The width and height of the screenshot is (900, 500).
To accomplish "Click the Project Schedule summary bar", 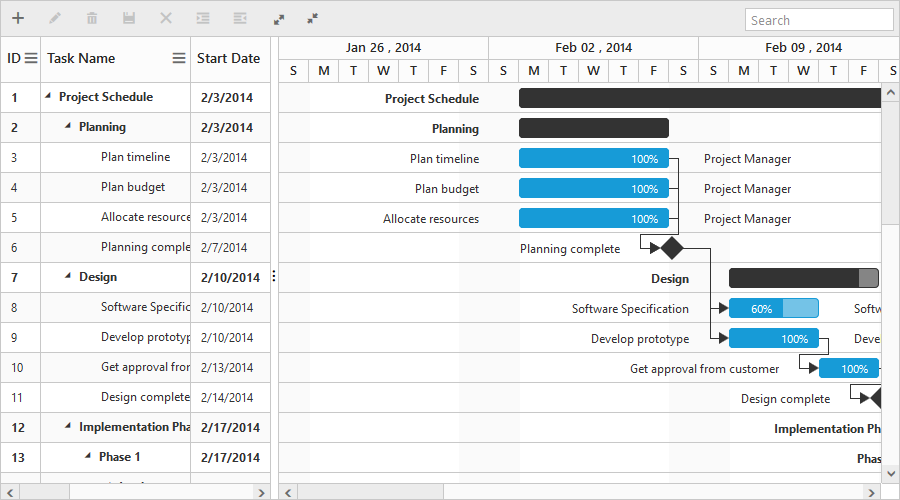I will pyautogui.click(x=700, y=98).
